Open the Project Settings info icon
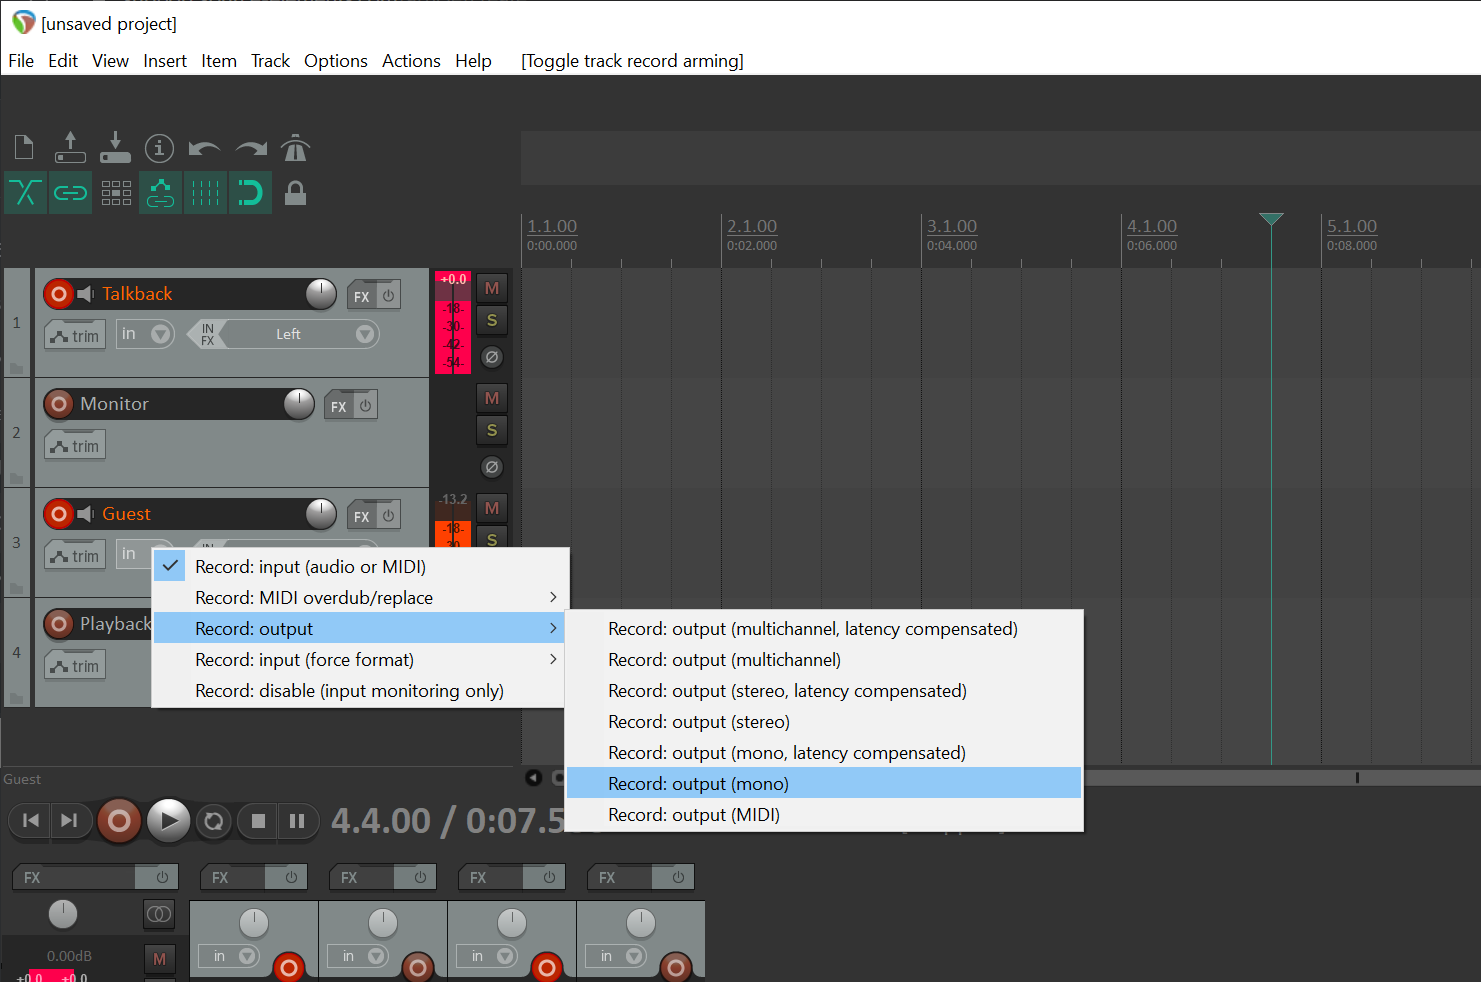The height and width of the screenshot is (982, 1481). click(159, 148)
